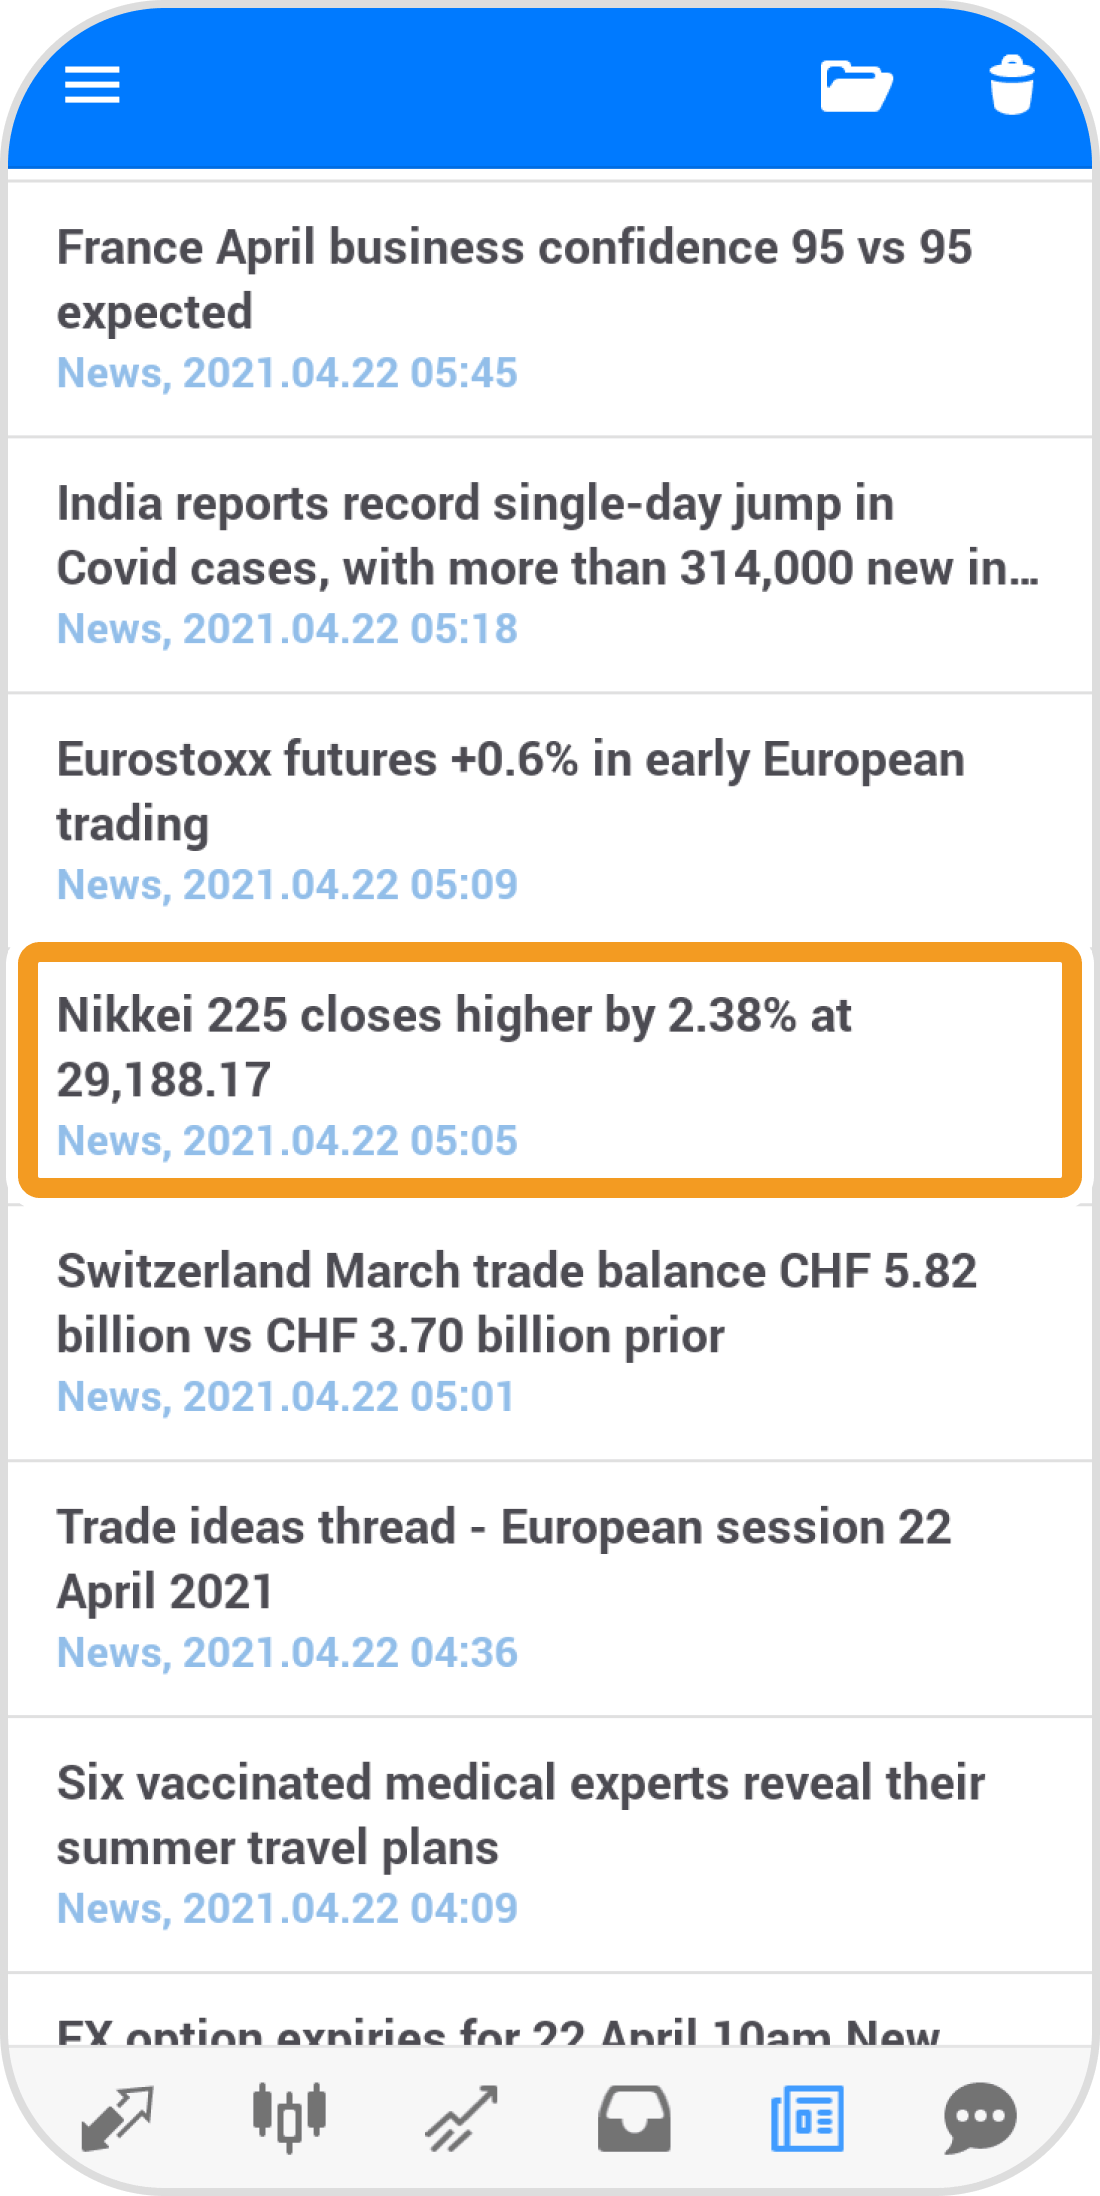Open the candlestick Charts tab
The width and height of the screenshot is (1100, 2196).
289,2117
